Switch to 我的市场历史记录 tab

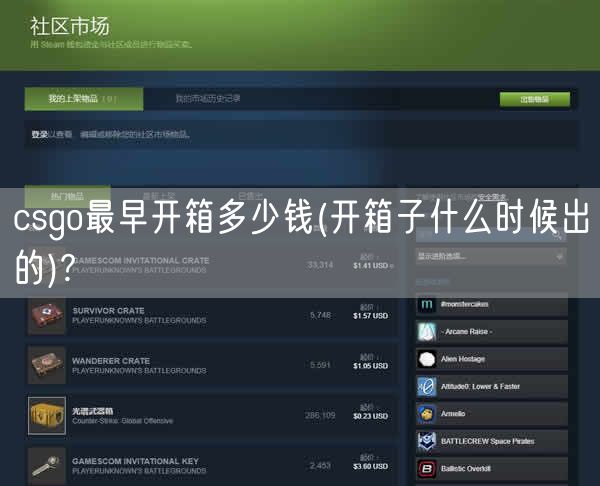pyautogui.click(x=208, y=99)
